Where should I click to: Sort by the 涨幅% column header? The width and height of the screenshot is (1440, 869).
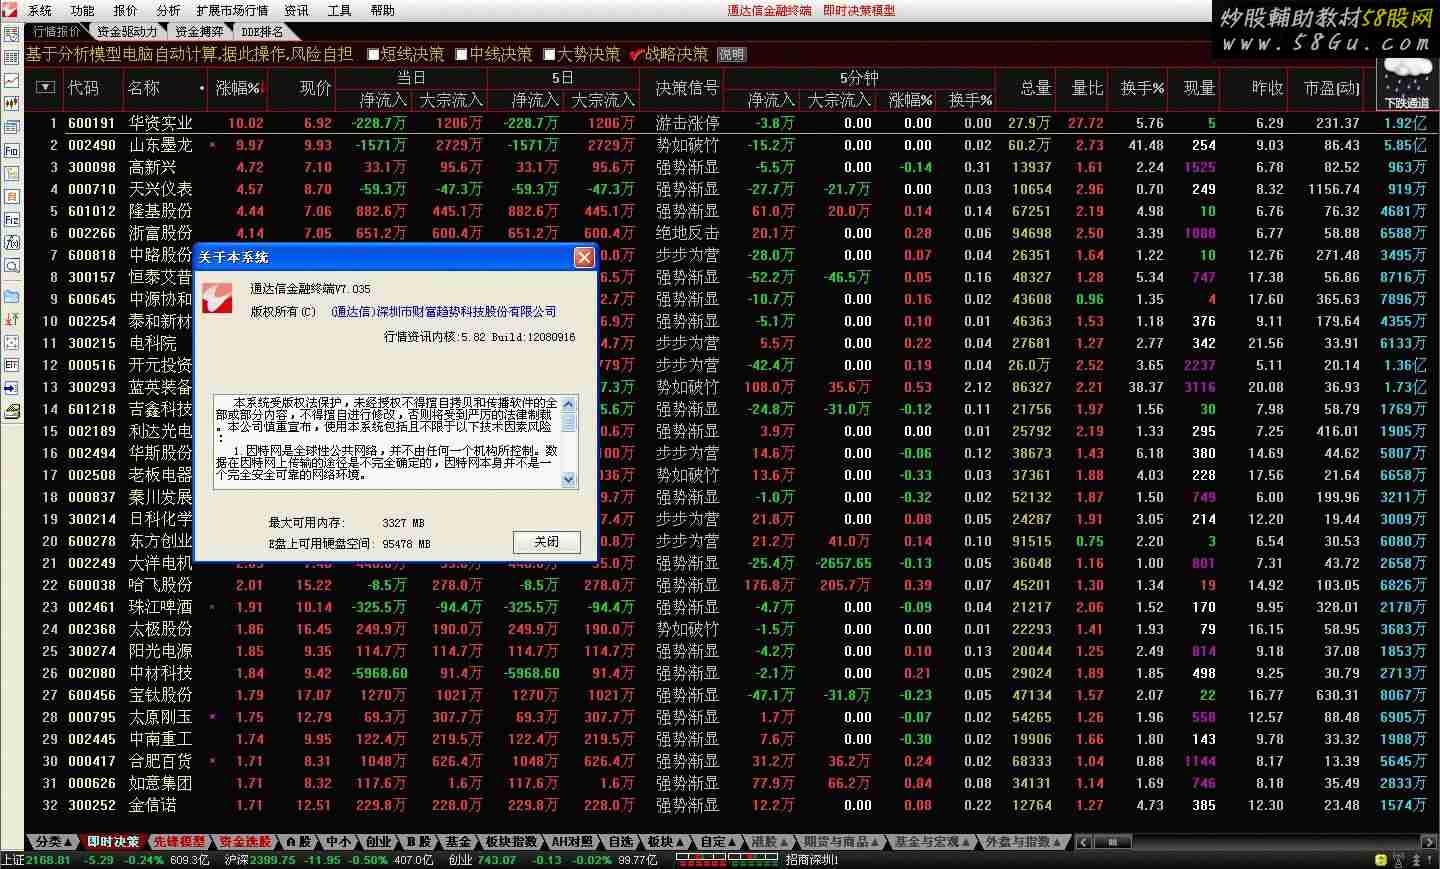click(238, 88)
